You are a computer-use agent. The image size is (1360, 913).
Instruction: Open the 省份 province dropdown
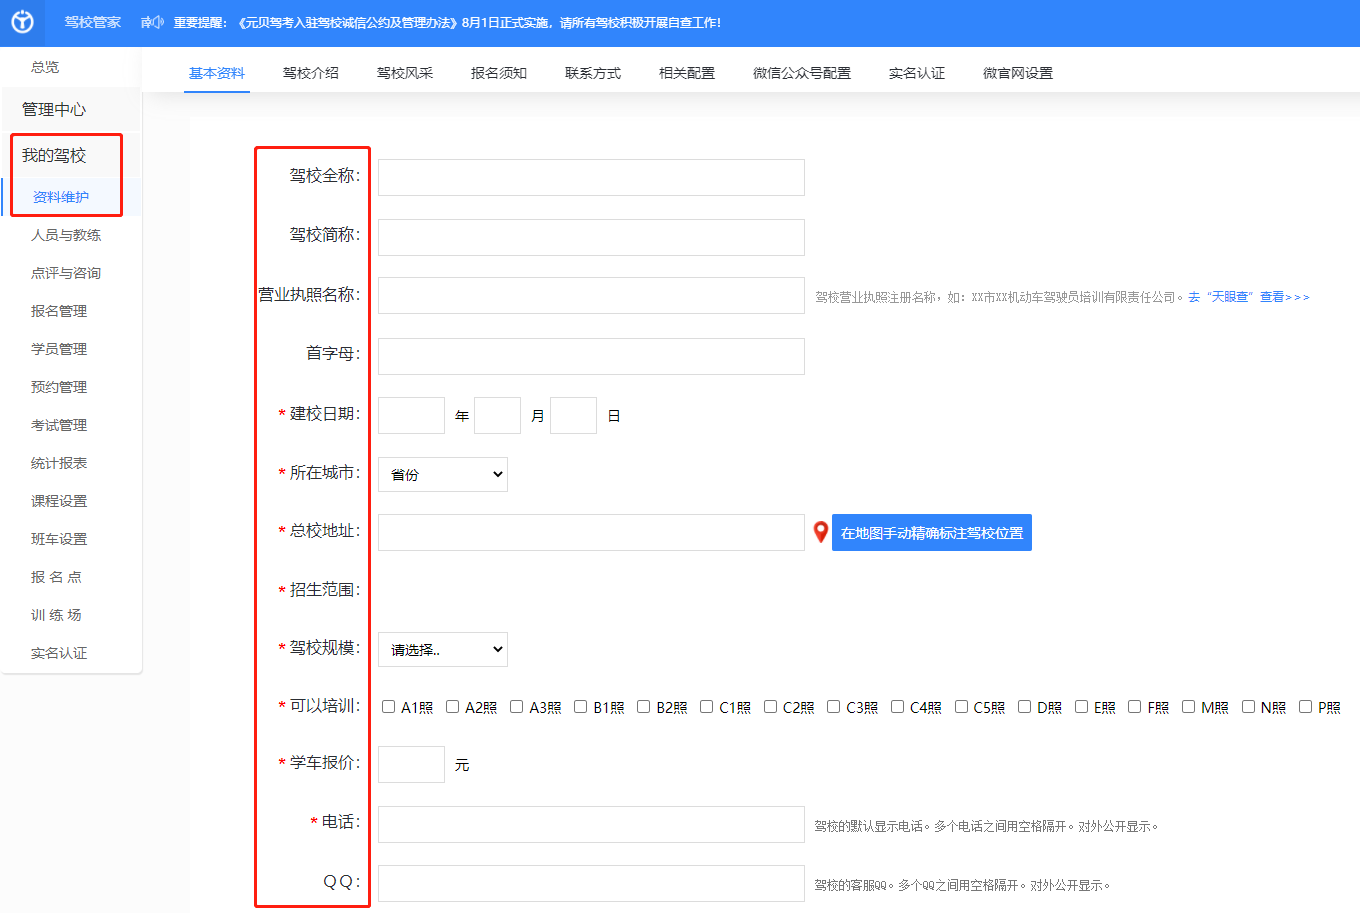[442, 474]
